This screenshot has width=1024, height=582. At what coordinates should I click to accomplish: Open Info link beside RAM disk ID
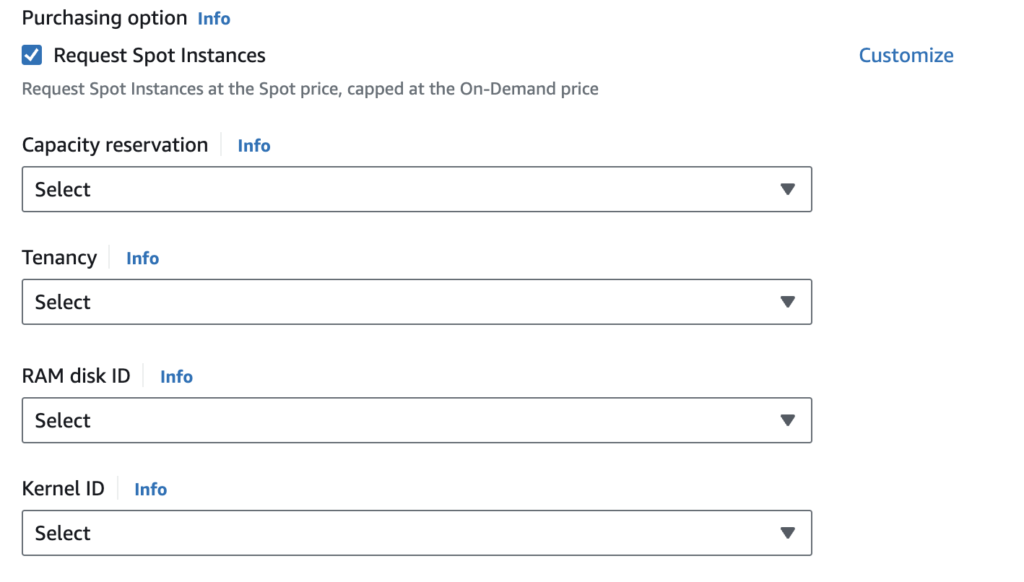(176, 376)
